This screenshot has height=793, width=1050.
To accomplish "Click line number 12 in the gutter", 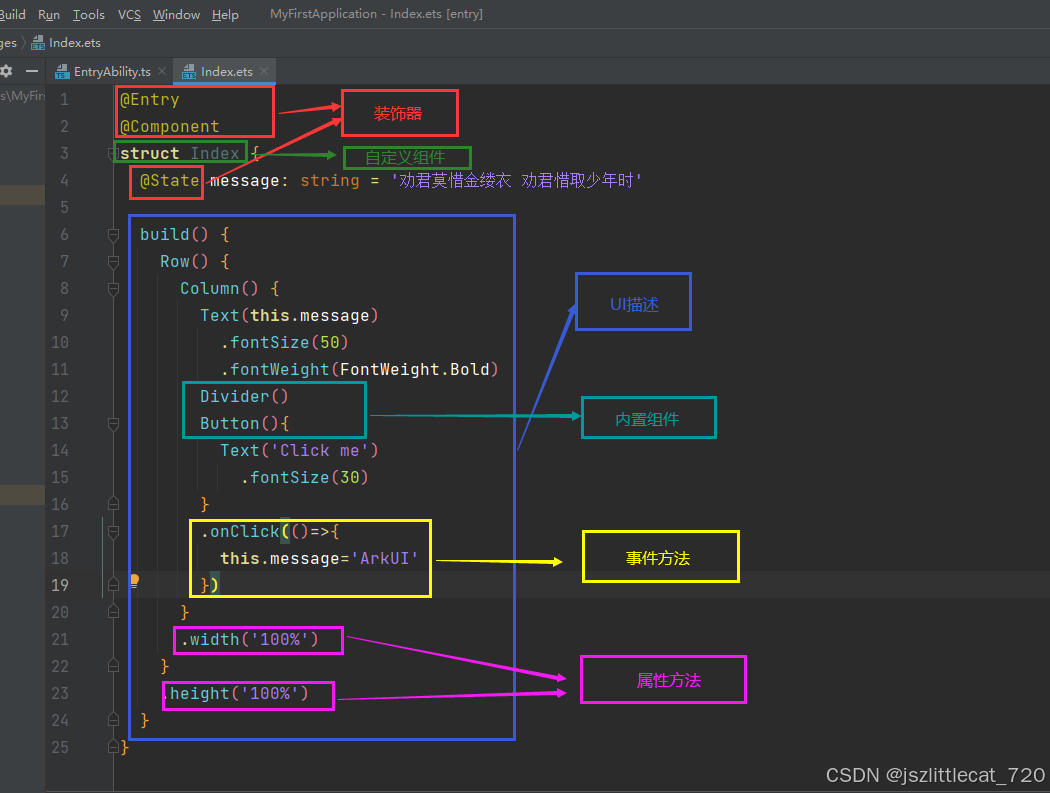I will click(60, 396).
